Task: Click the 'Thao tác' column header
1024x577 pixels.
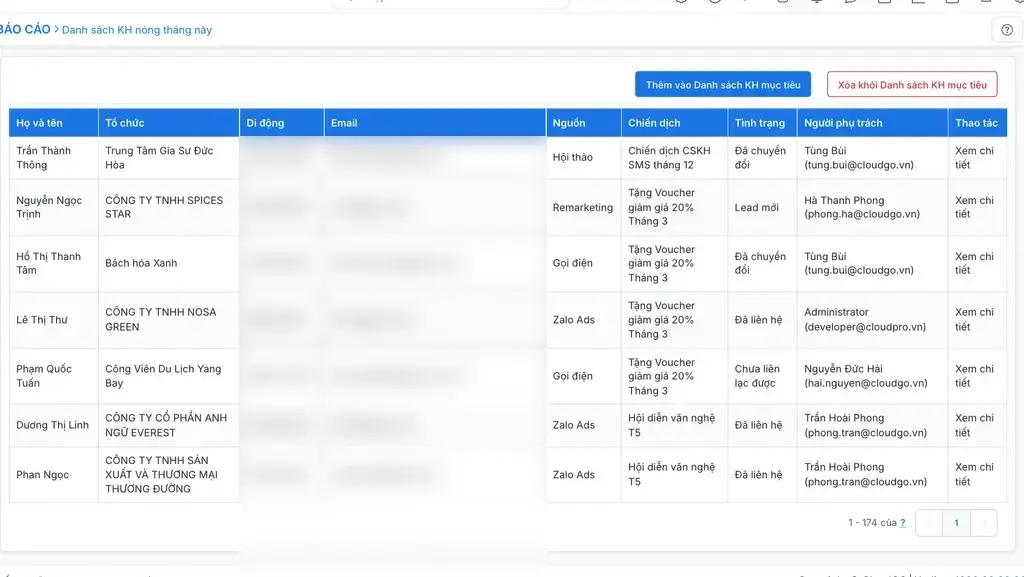Action: [x=976, y=123]
